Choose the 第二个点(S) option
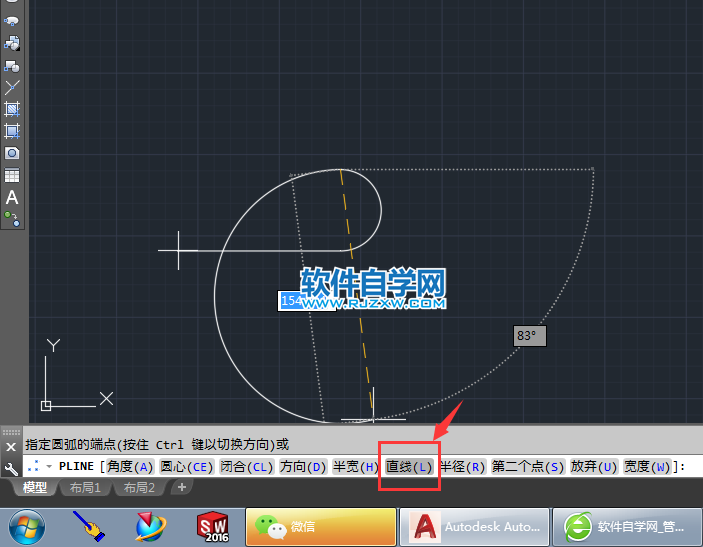Screen dimensions: 703x547 click(528, 467)
